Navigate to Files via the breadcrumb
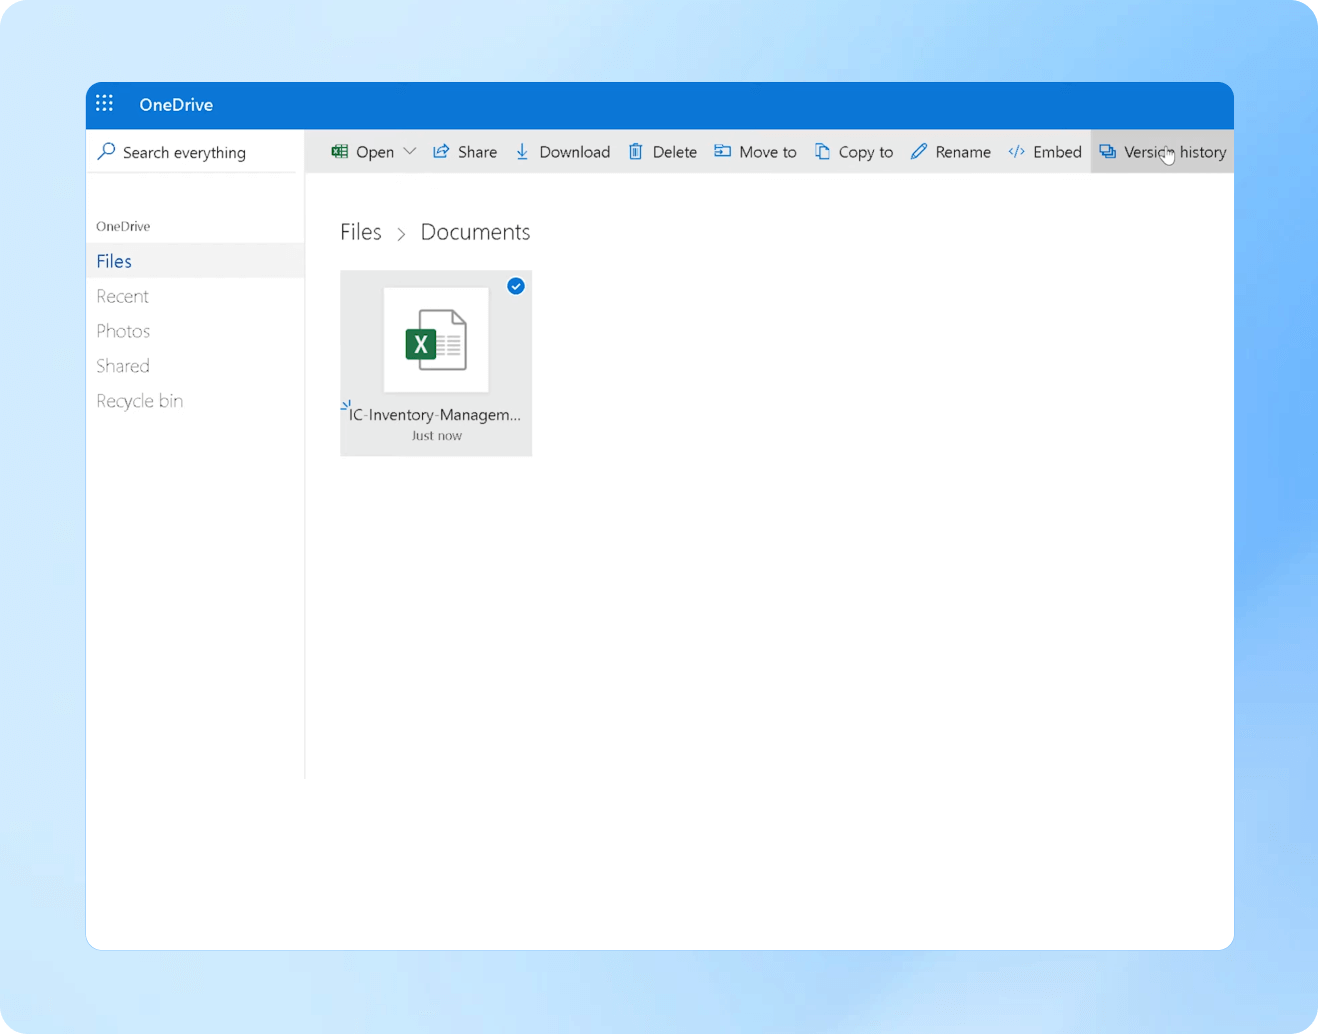1318x1034 pixels. click(x=360, y=231)
